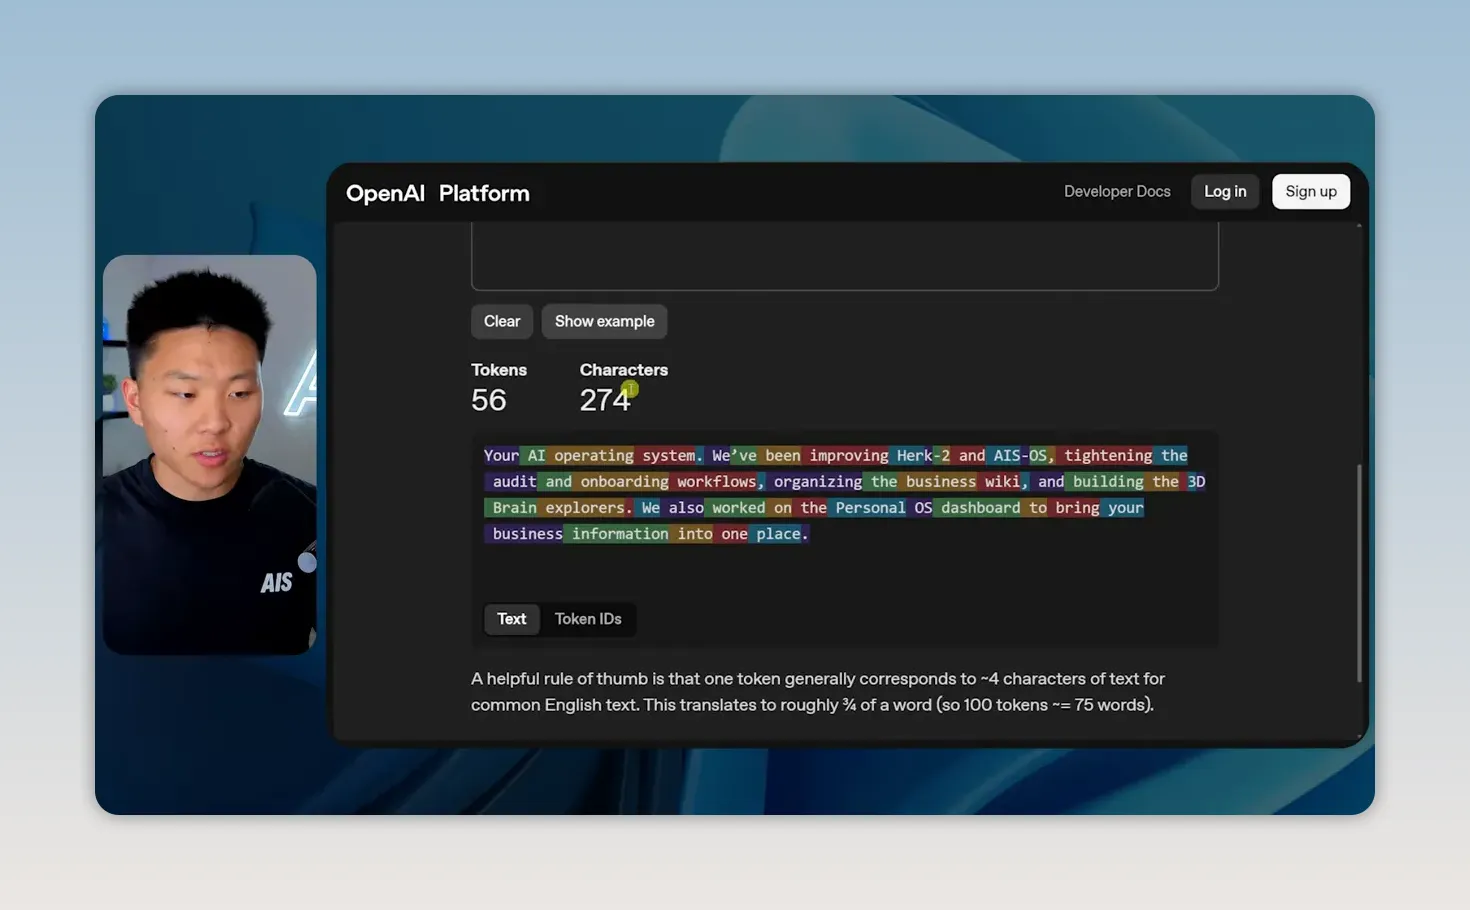Click the highlighted token "dashboard"
This screenshot has width=1470, height=910.
977,508
